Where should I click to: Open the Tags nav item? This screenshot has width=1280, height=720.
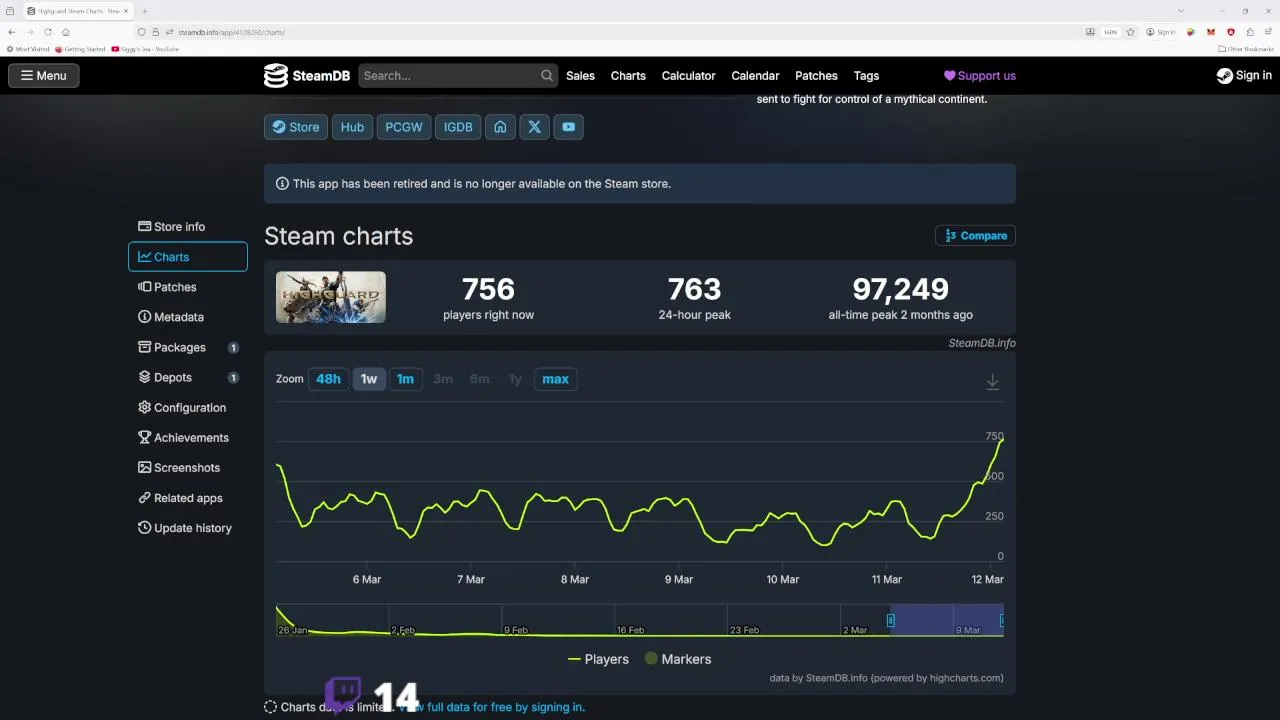click(x=866, y=75)
